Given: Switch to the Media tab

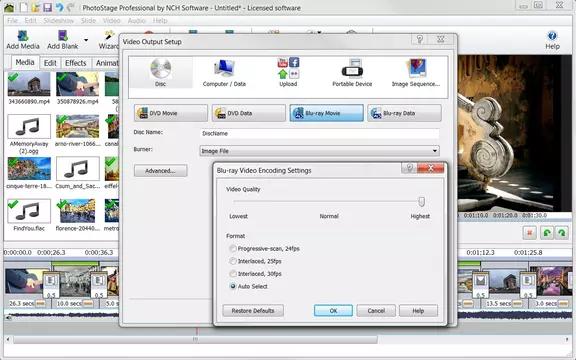Looking at the screenshot, I should tap(25, 62).
